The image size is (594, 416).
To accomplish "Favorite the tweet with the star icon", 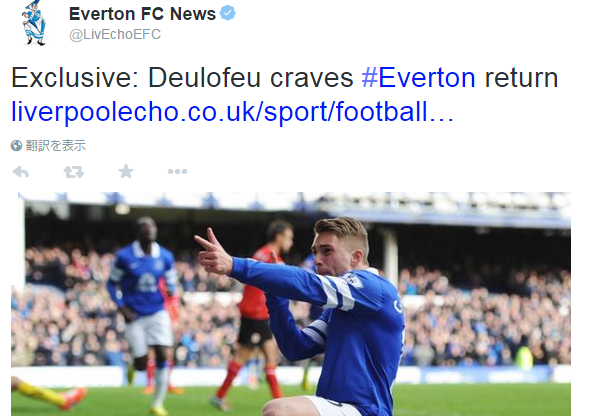I will (x=126, y=171).
